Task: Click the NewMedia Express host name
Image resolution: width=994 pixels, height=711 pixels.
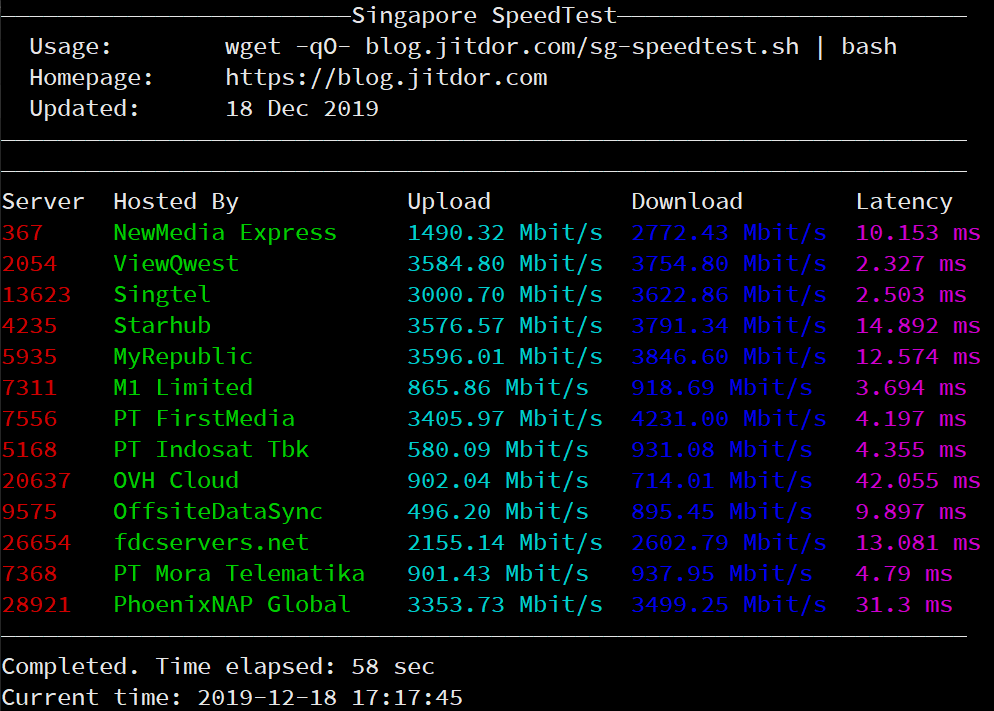Action: [225, 233]
